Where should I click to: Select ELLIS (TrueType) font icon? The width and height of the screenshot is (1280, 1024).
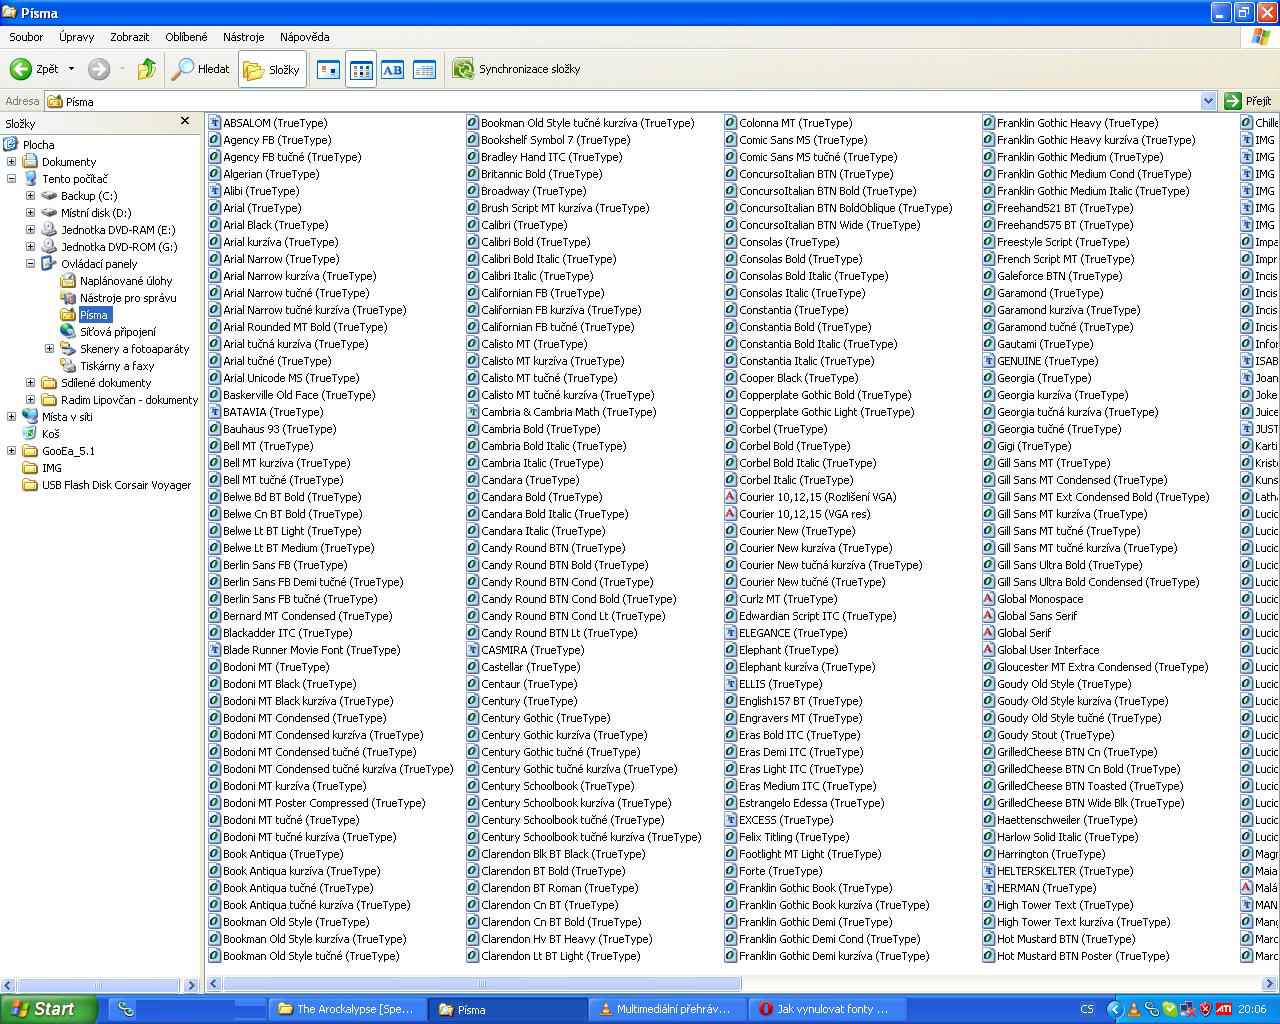click(731, 684)
